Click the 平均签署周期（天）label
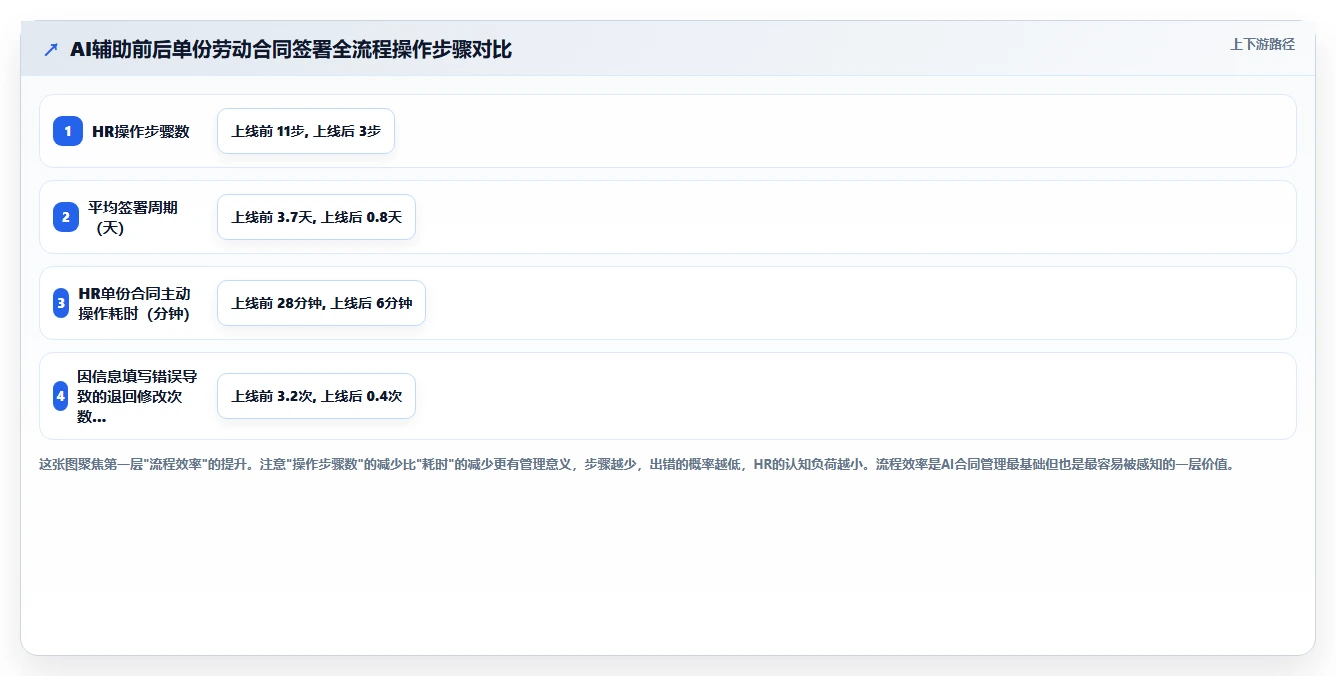This screenshot has height=676, width=1336. pyautogui.click(x=133, y=217)
